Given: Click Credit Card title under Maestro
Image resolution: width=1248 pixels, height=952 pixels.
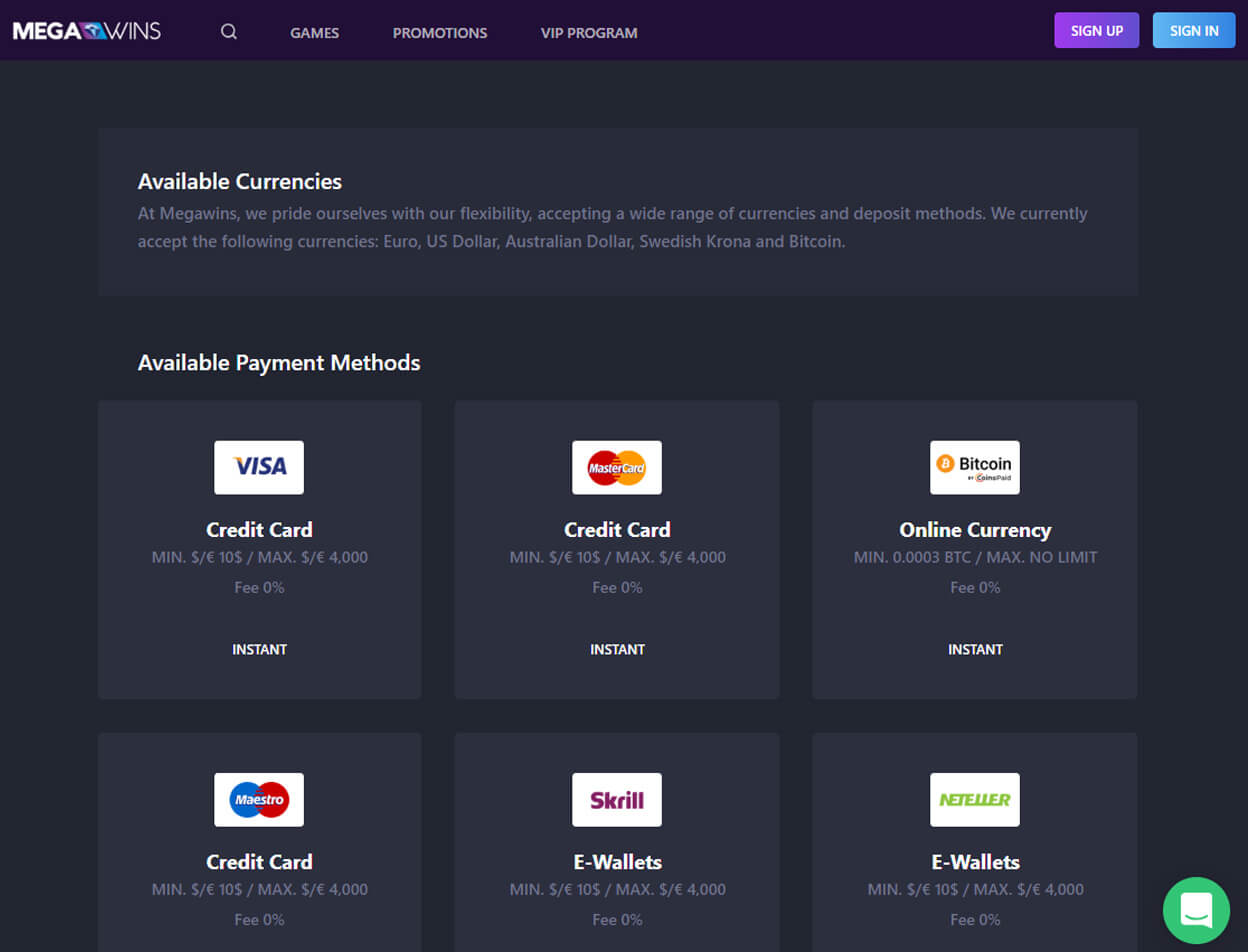Looking at the screenshot, I should coord(259,862).
